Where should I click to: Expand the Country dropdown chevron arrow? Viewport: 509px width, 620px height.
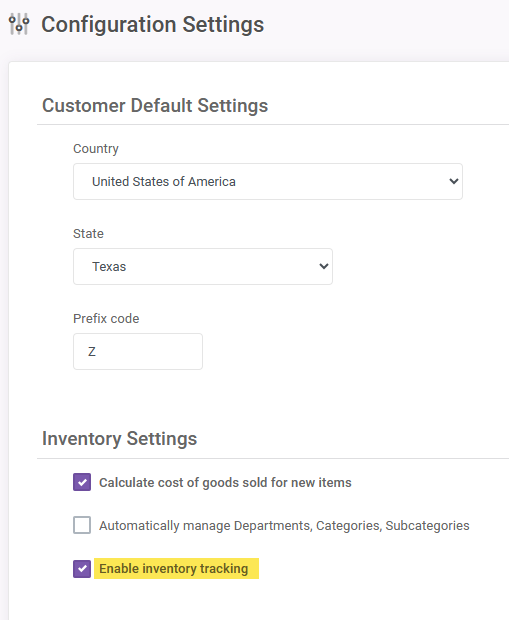[454, 181]
